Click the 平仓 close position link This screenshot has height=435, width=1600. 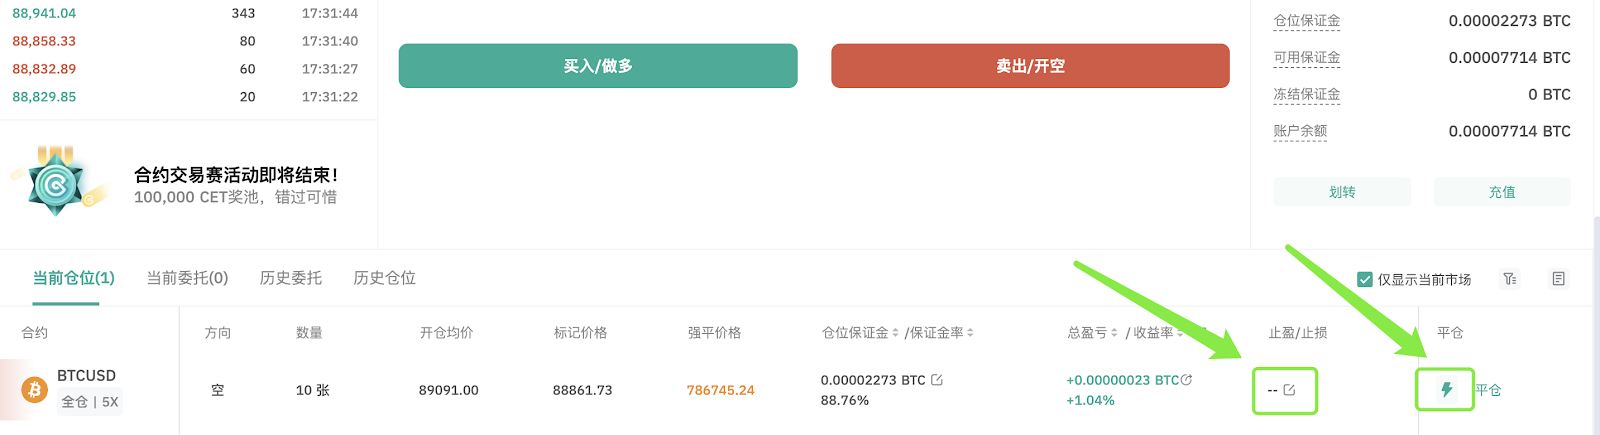coord(1488,390)
